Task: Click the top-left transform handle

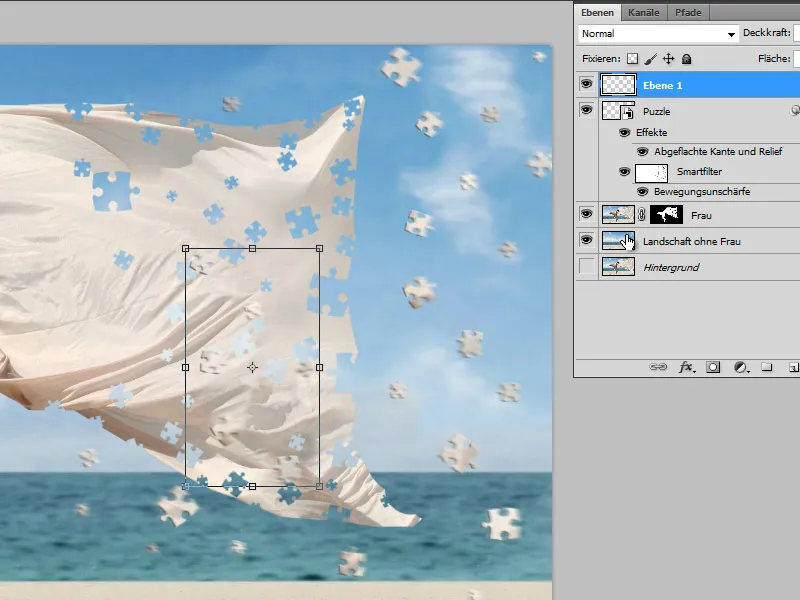Action: [185, 248]
